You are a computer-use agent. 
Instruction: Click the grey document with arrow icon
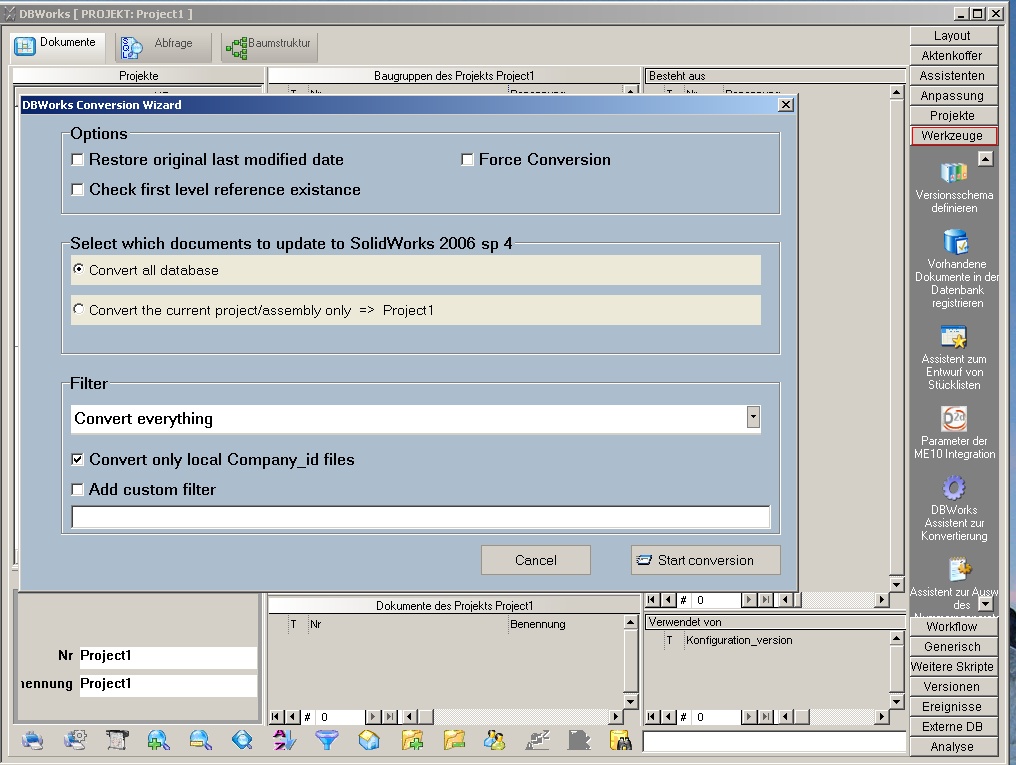click(x=579, y=740)
